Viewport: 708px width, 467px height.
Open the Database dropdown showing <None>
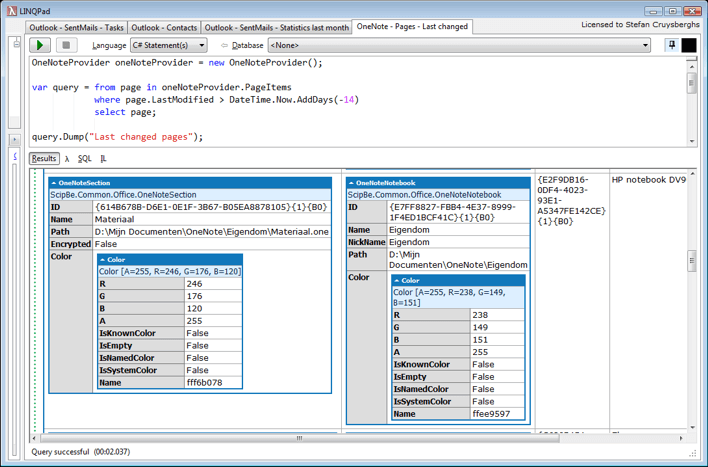[459, 45]
